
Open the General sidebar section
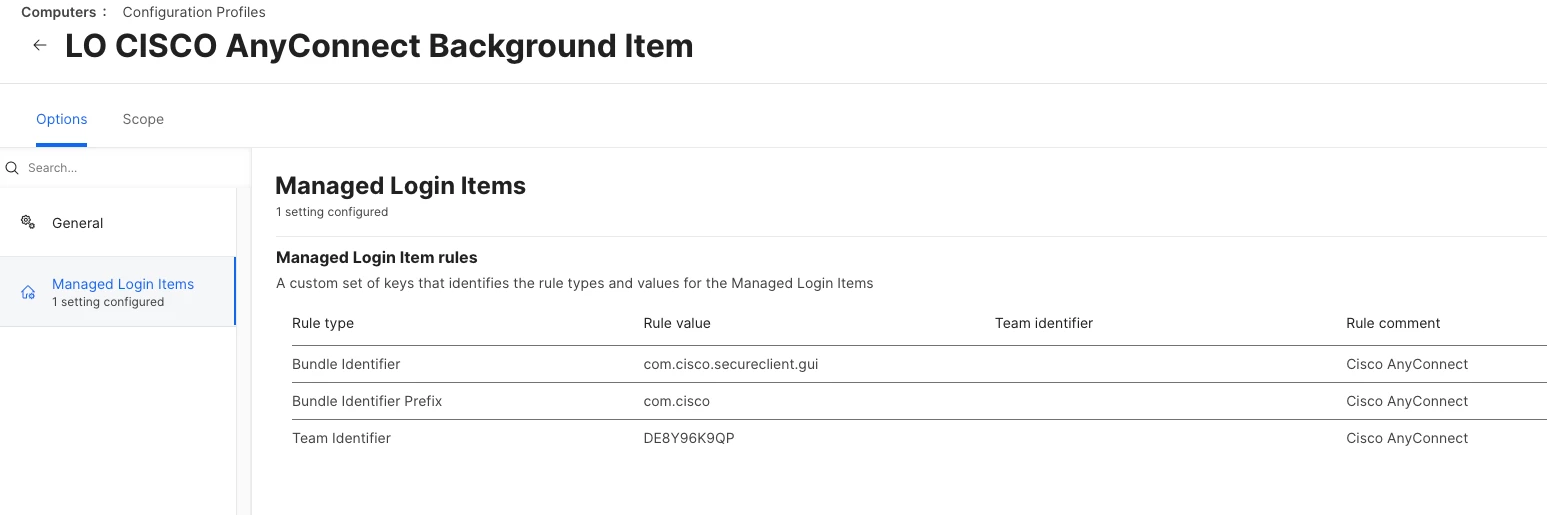(118, 222)
